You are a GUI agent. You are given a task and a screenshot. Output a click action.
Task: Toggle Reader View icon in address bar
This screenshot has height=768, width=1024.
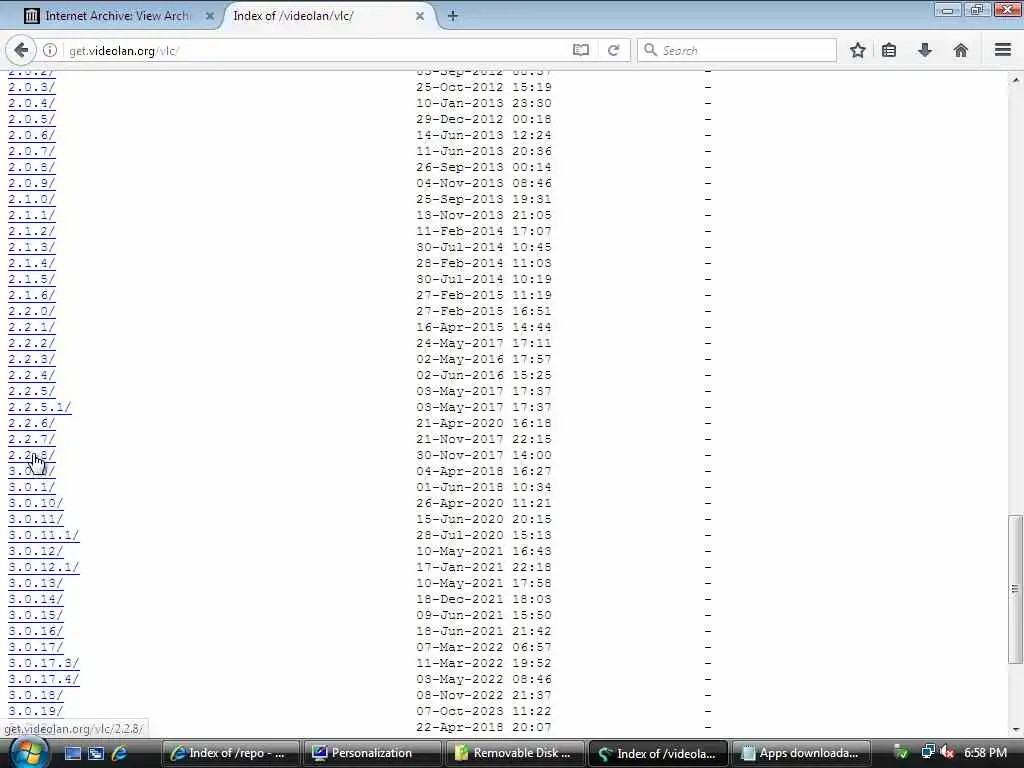point(581,50)
